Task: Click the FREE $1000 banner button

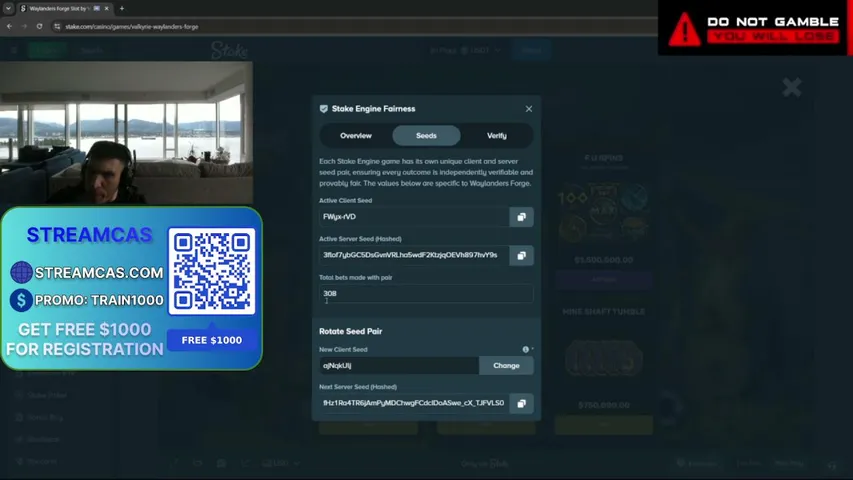Action: click(x=212, y=340)
